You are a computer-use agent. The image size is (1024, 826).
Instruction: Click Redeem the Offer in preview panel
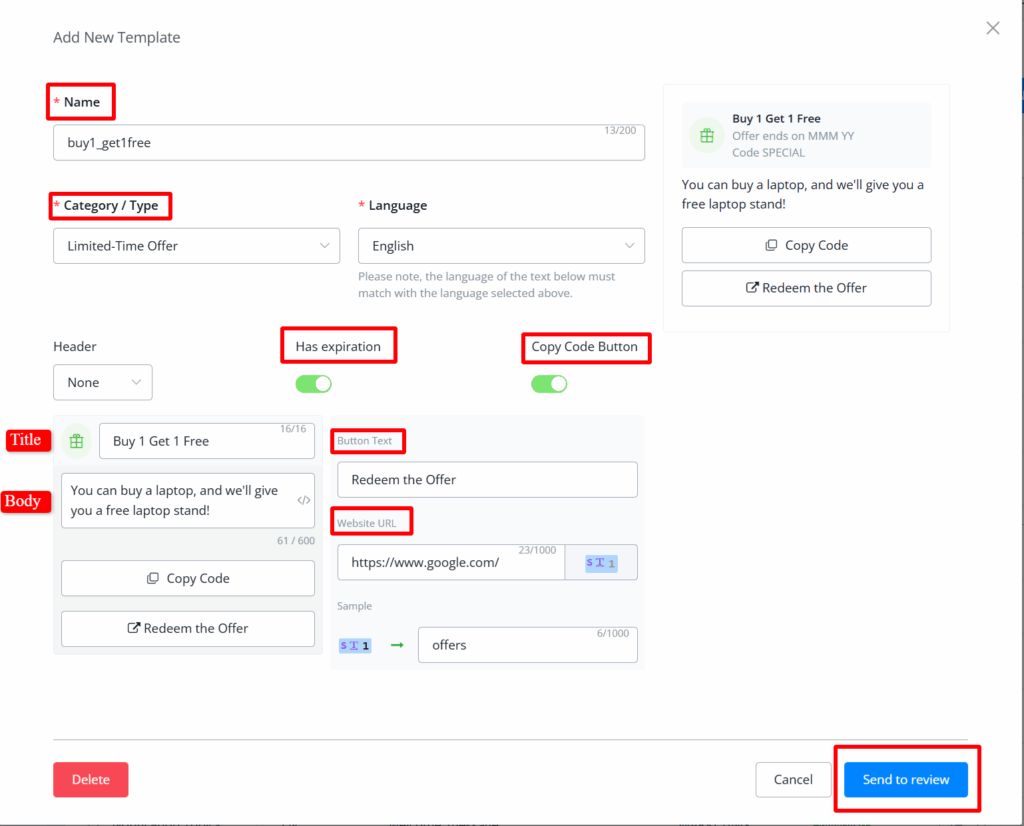pos(806,288)
